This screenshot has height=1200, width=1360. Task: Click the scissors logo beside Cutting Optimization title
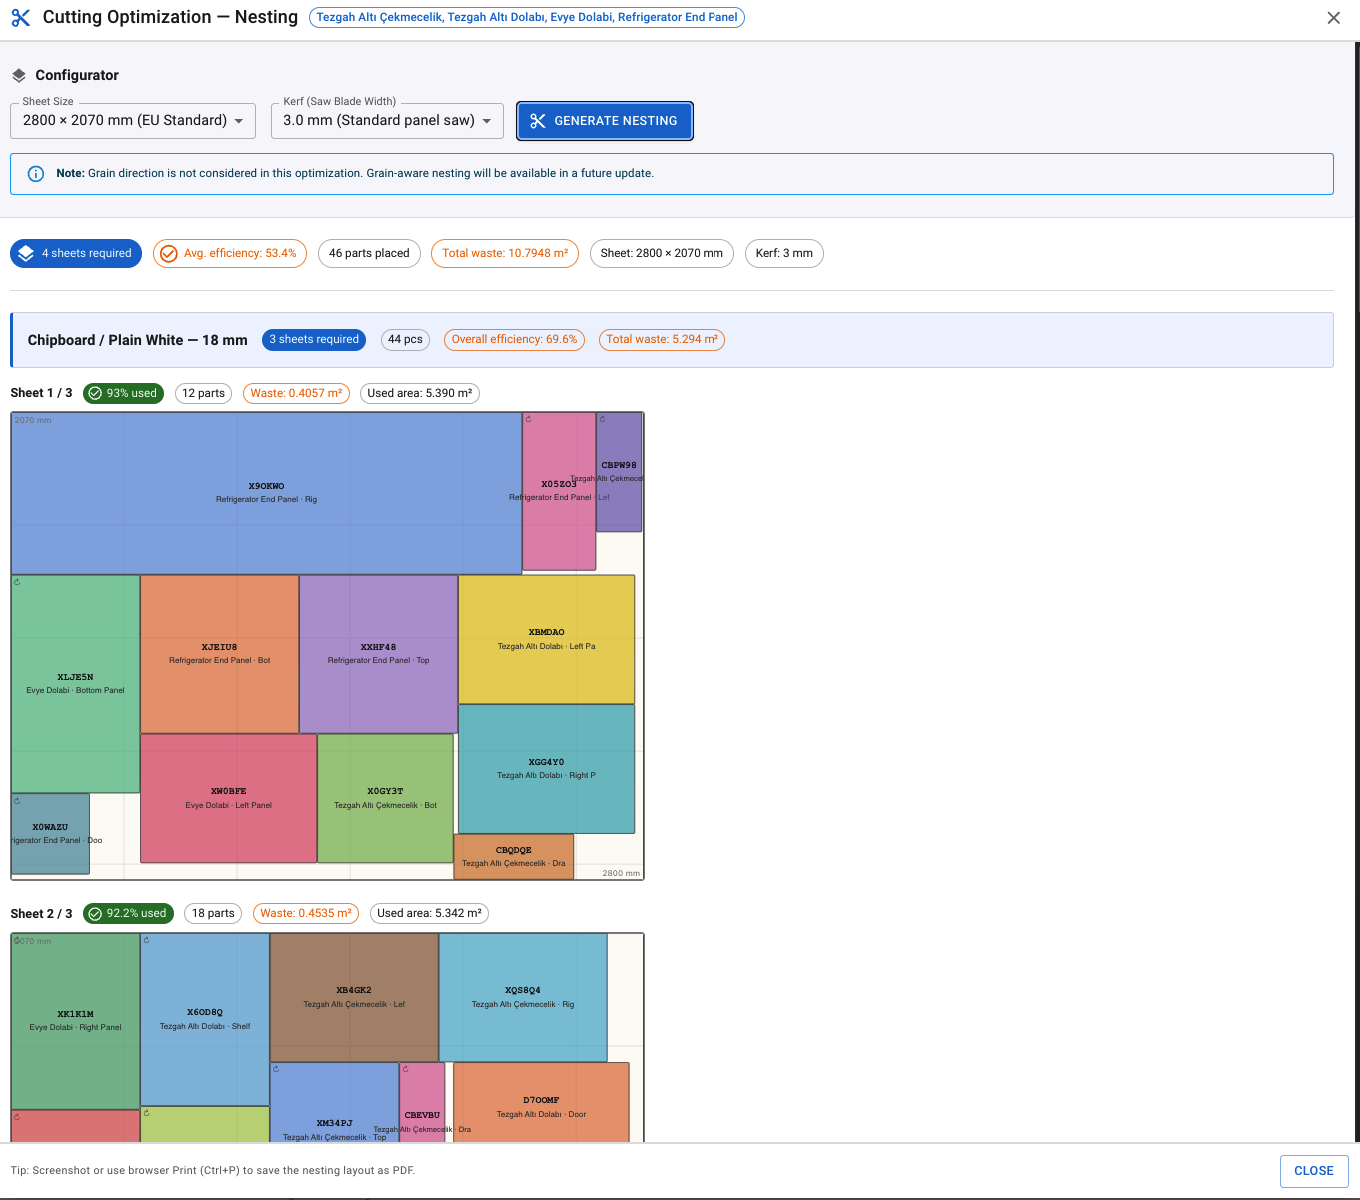[x=20, y=18]
